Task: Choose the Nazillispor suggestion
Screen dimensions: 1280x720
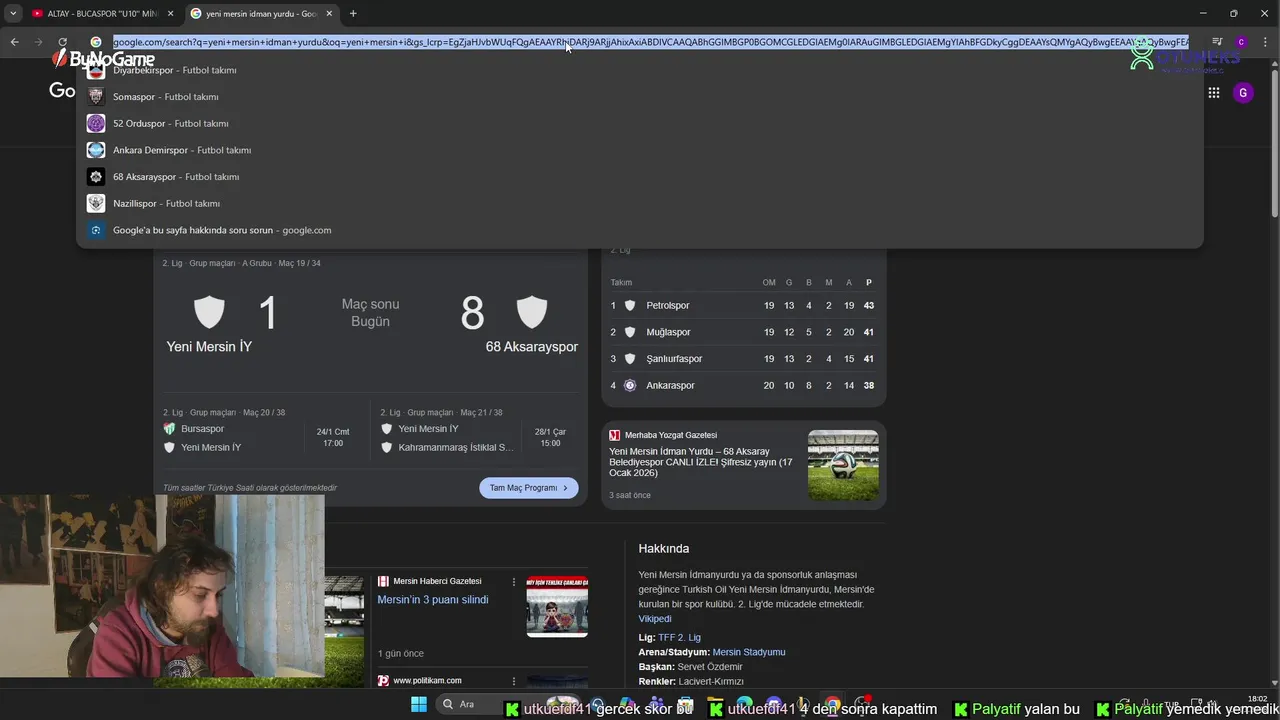Action: point(640,203)
